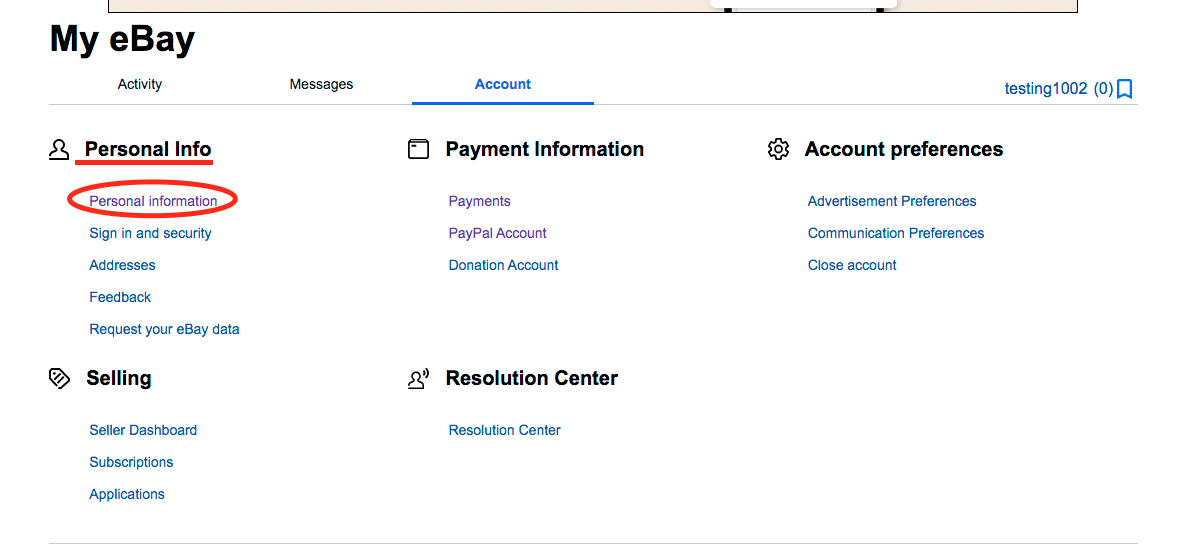Click the feedback score (0) link

pyautogui.click(x=1104, y=89)
